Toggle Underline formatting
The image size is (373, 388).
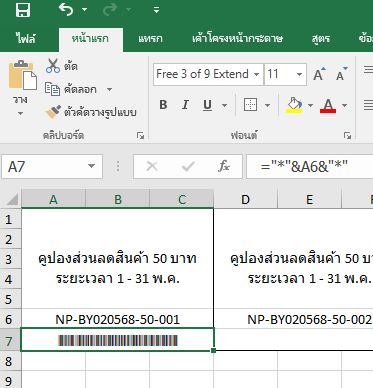pos(207,105)
